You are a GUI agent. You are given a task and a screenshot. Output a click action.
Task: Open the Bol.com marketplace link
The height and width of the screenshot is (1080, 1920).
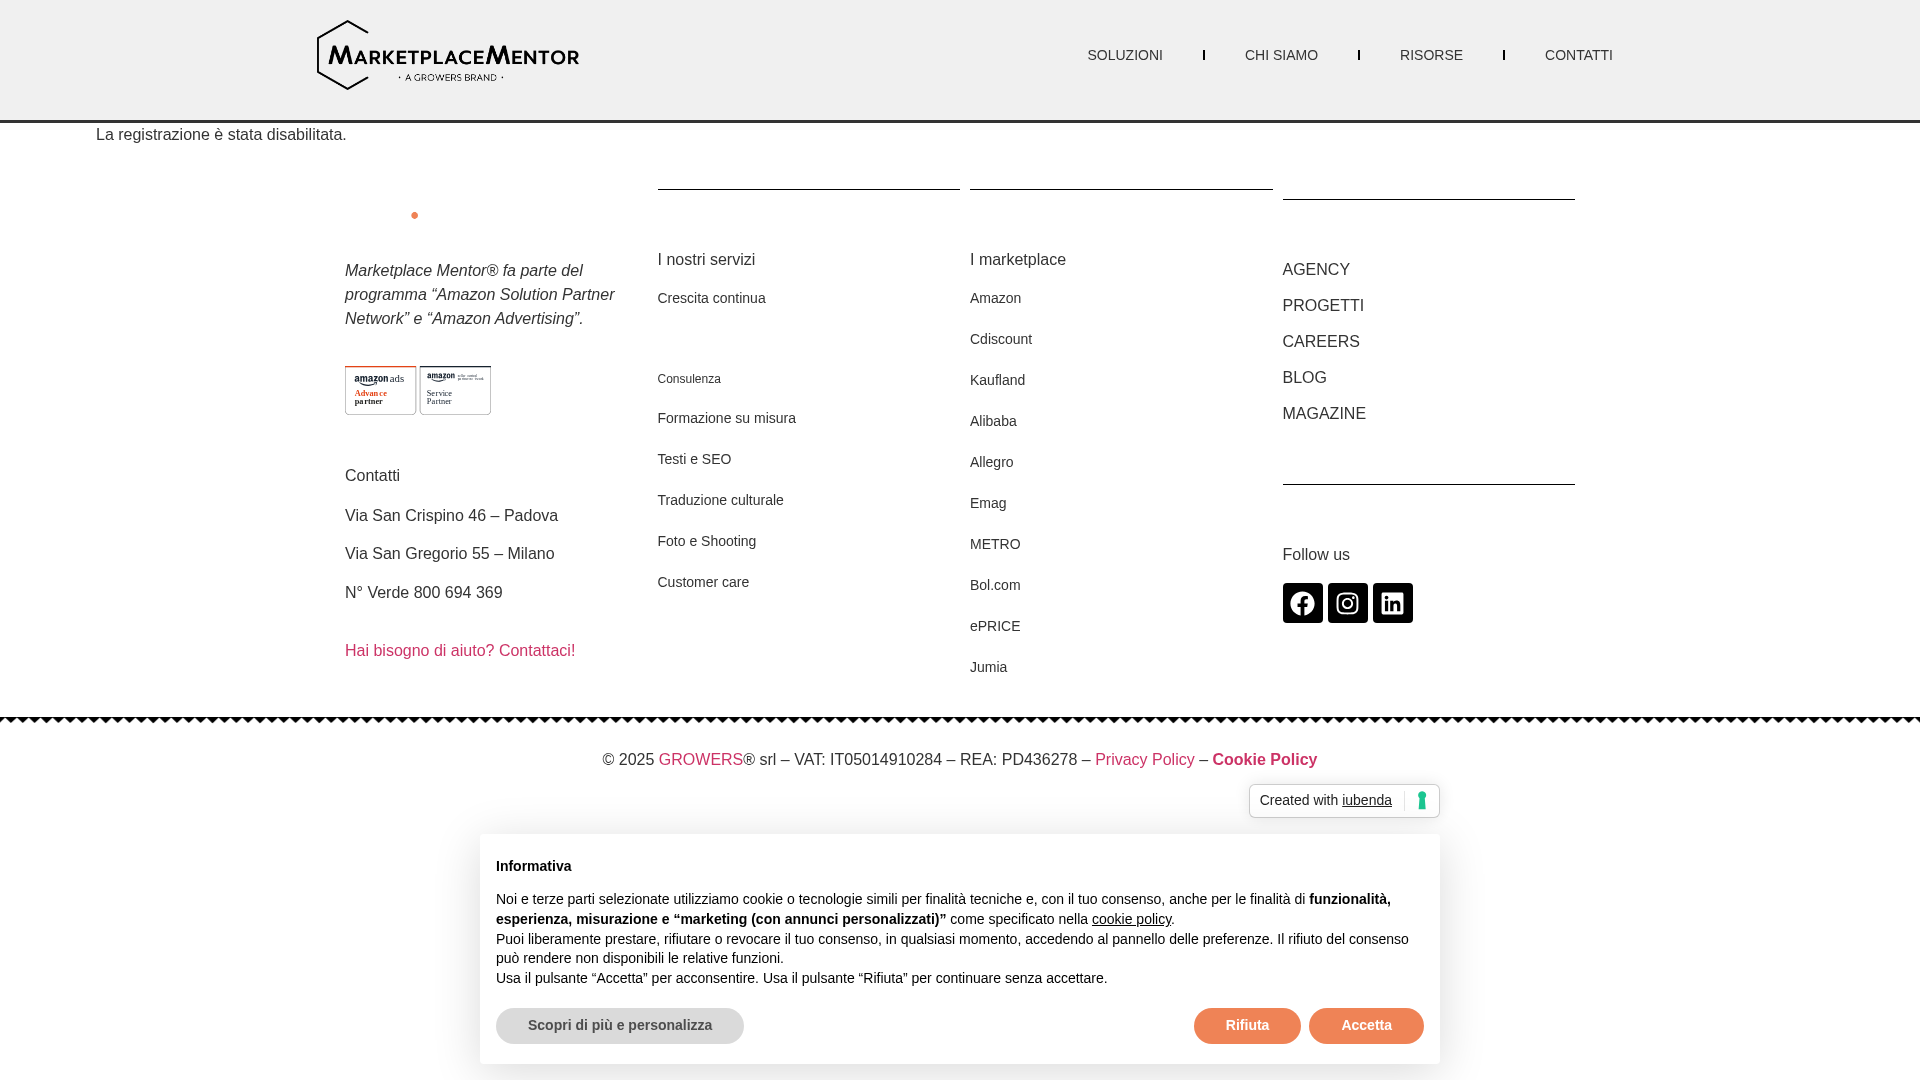coord(995,585)
